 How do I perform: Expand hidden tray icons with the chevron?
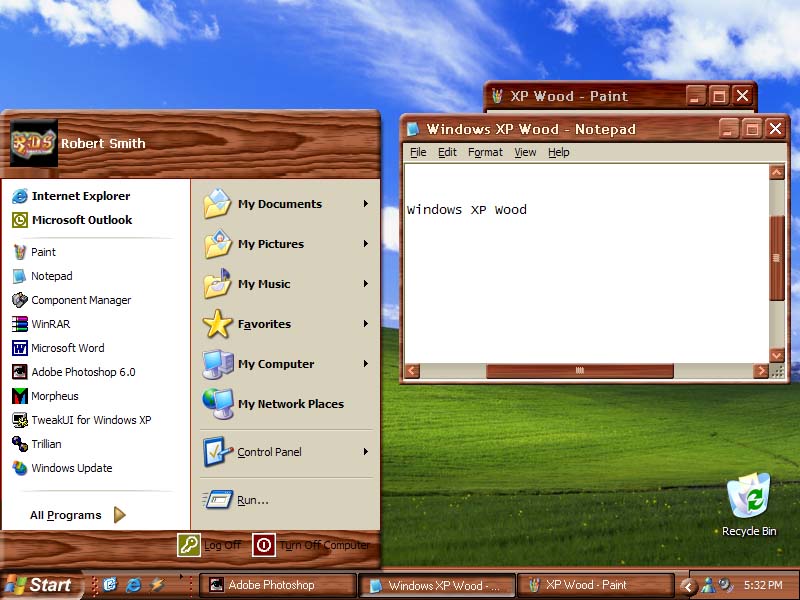tap(688, 587)
